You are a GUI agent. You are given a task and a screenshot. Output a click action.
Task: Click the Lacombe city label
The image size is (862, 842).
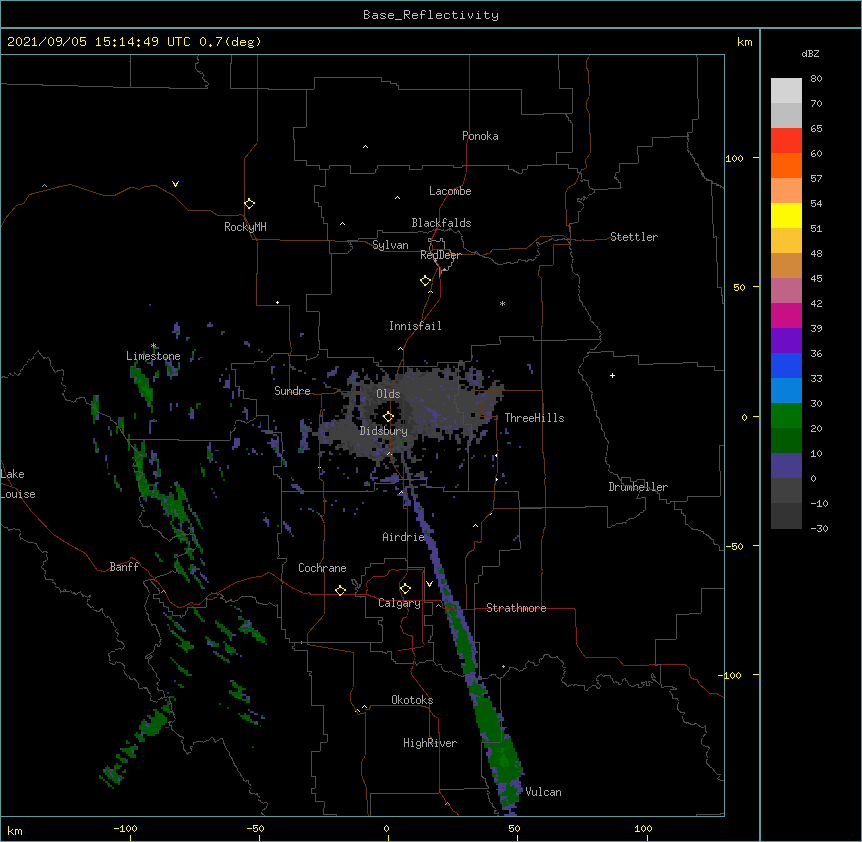450,191
